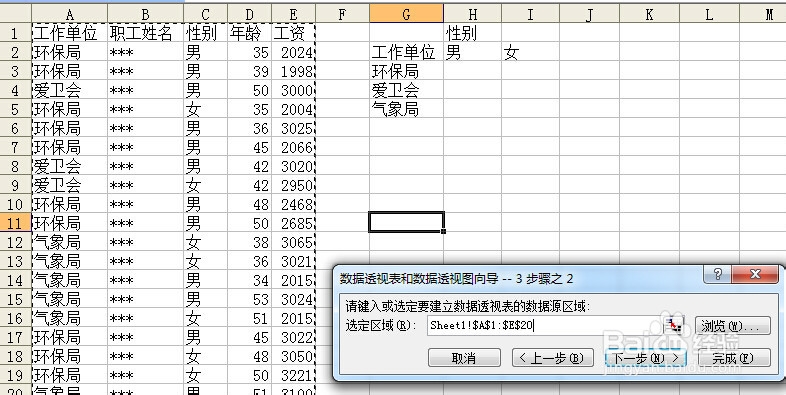Go back with 上一步(B) button
This screenshot has width=786, height=395.
[x=552, y=358]
